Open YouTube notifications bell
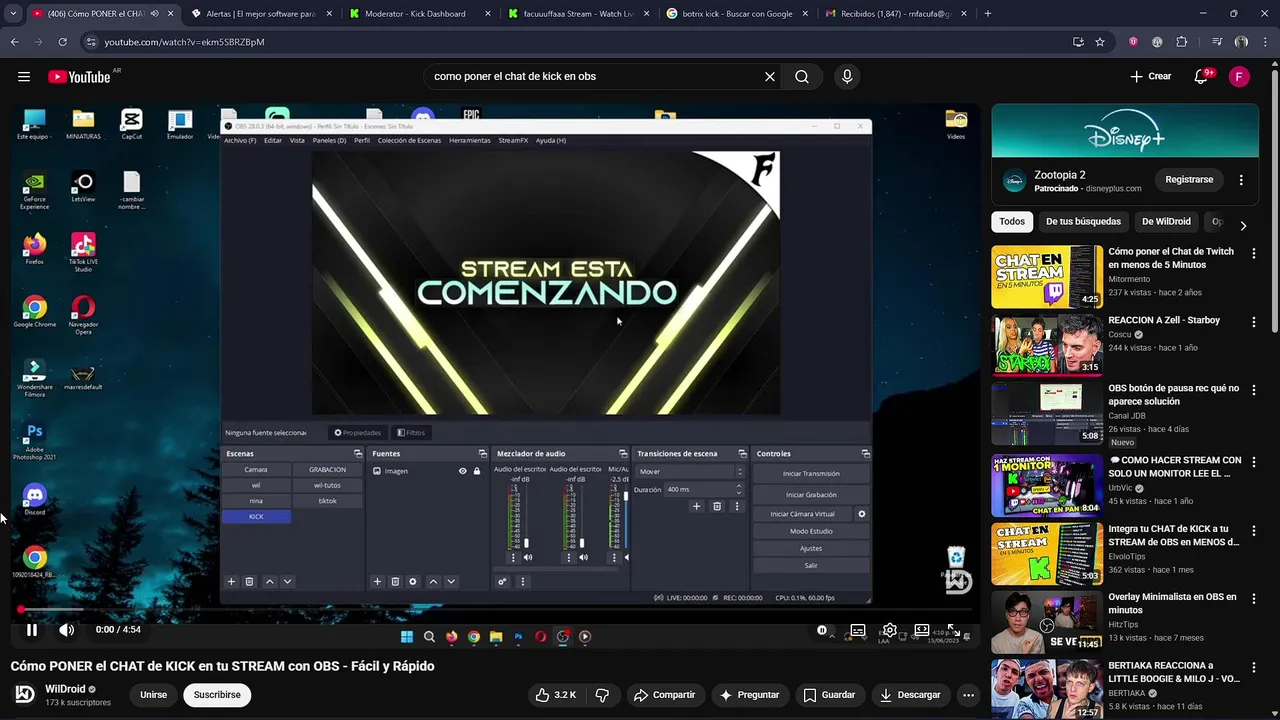 tap(1202, 77)
